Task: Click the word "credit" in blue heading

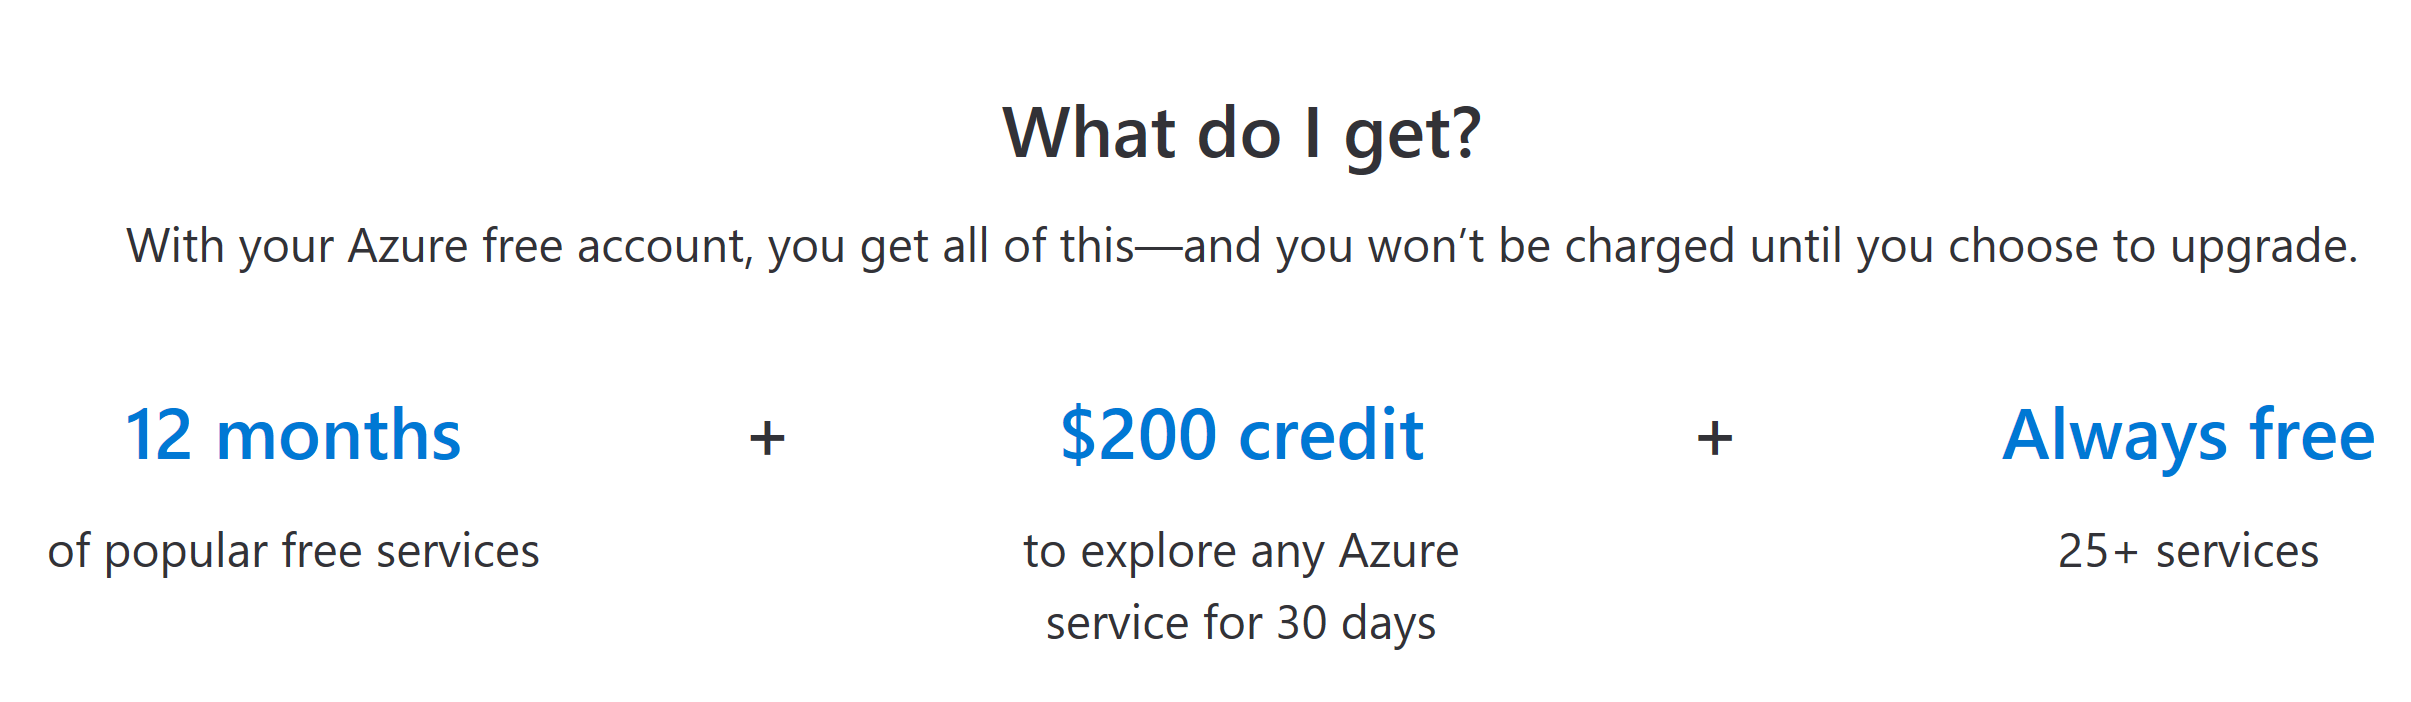Action: click(x=1331, y=436)
